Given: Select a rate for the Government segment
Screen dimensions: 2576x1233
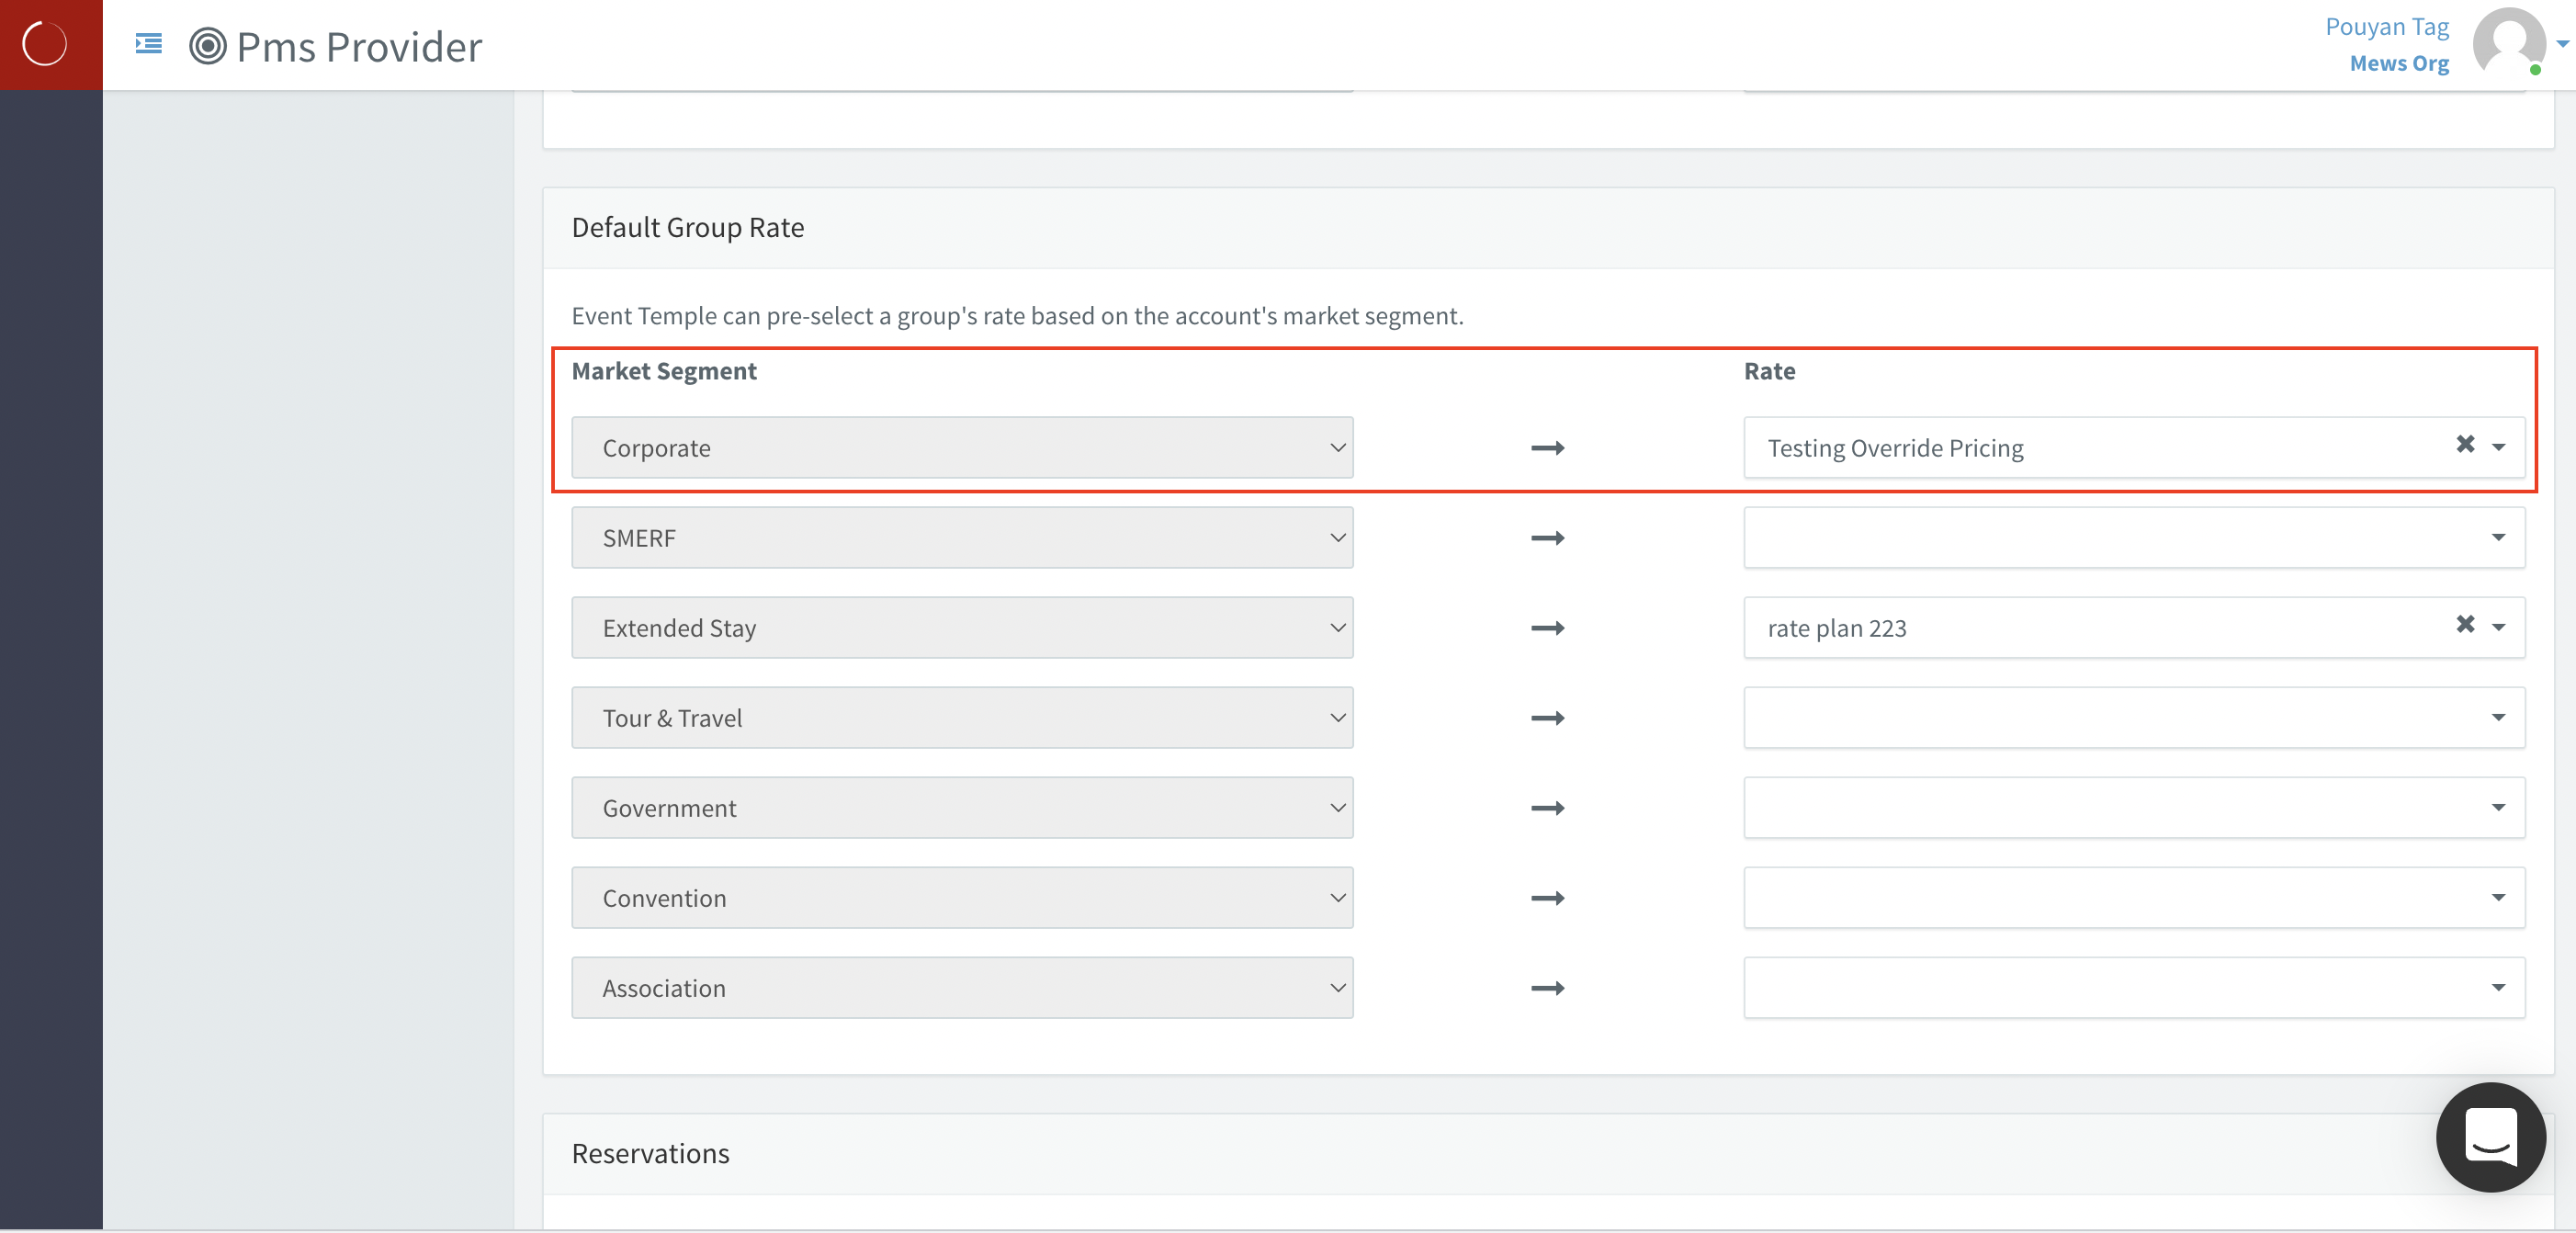Looking at the screenshot, I should [x=2134, y=807].
